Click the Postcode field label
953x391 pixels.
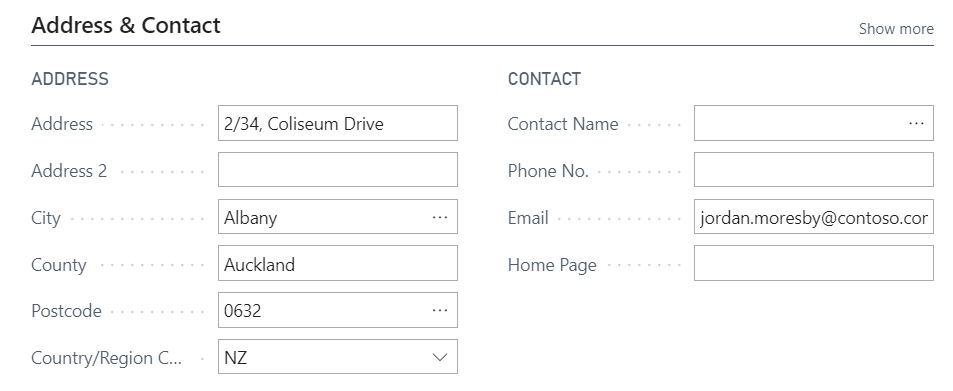66,311
